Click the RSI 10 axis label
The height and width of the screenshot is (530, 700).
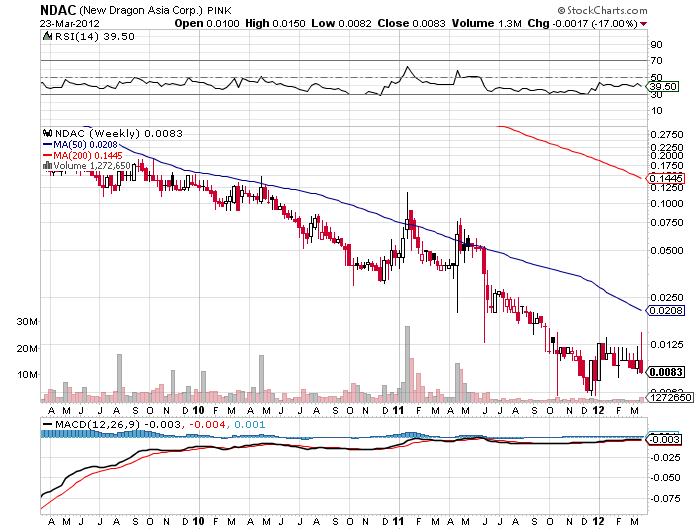(656, 111)
